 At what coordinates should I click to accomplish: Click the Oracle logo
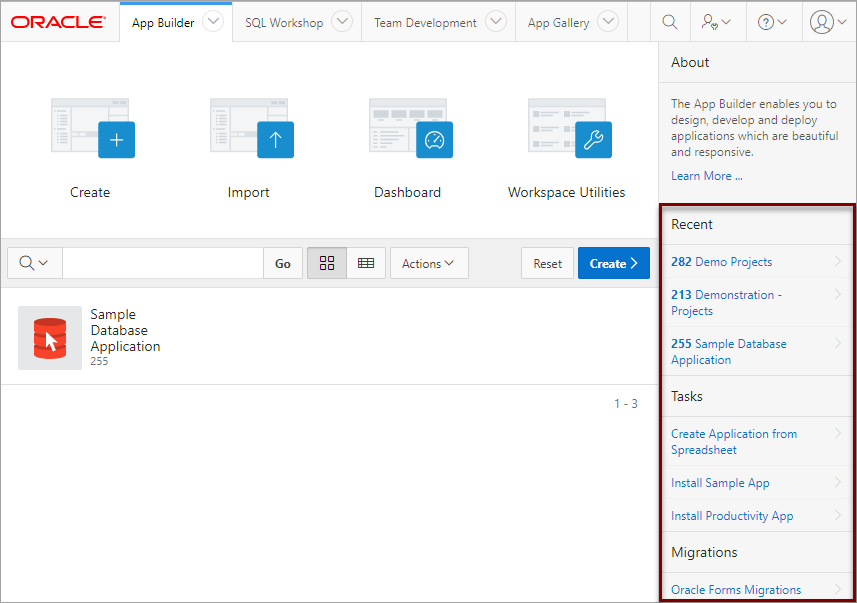click(x=58, y=22)
